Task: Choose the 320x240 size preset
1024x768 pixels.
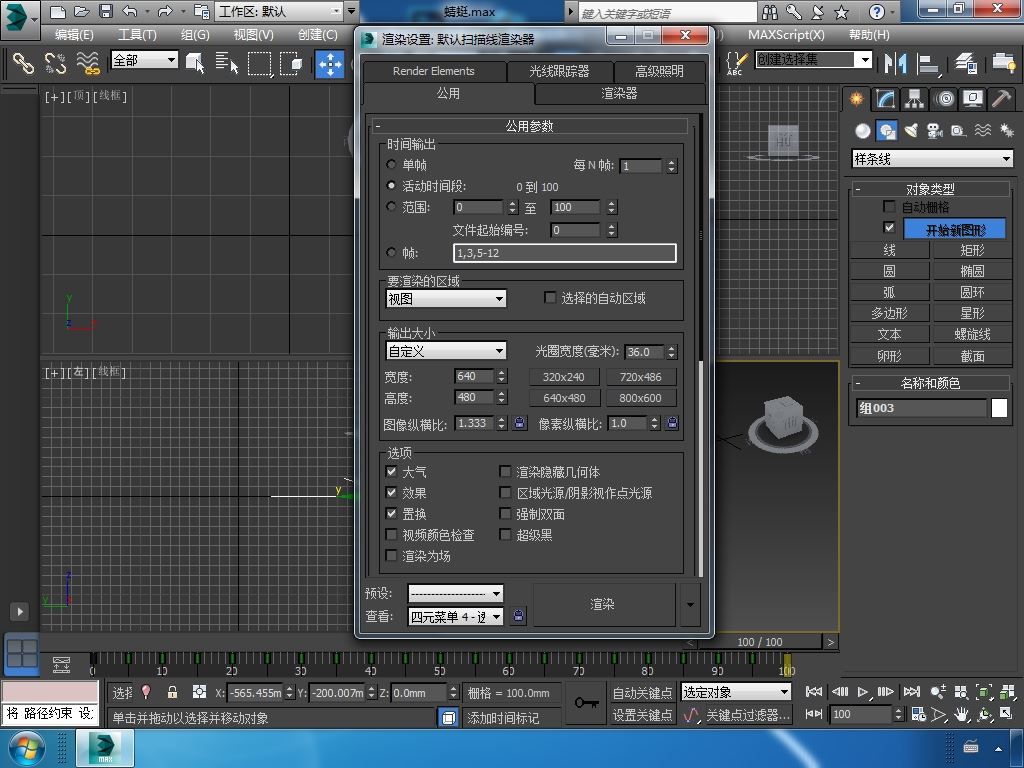Action: coord(563,377)
